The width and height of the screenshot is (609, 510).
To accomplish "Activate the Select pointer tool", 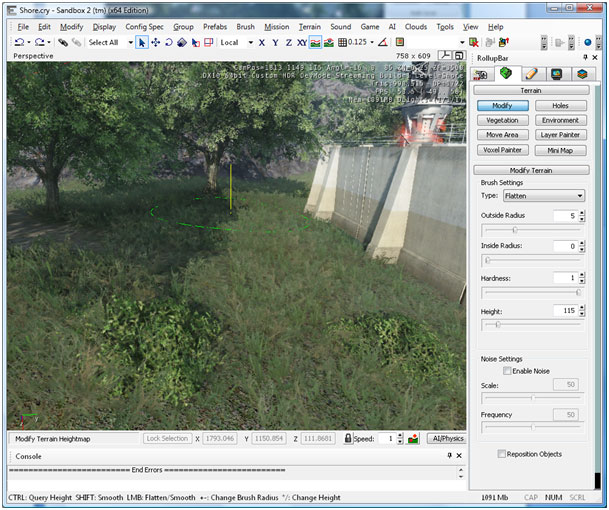I will [142, 42].
